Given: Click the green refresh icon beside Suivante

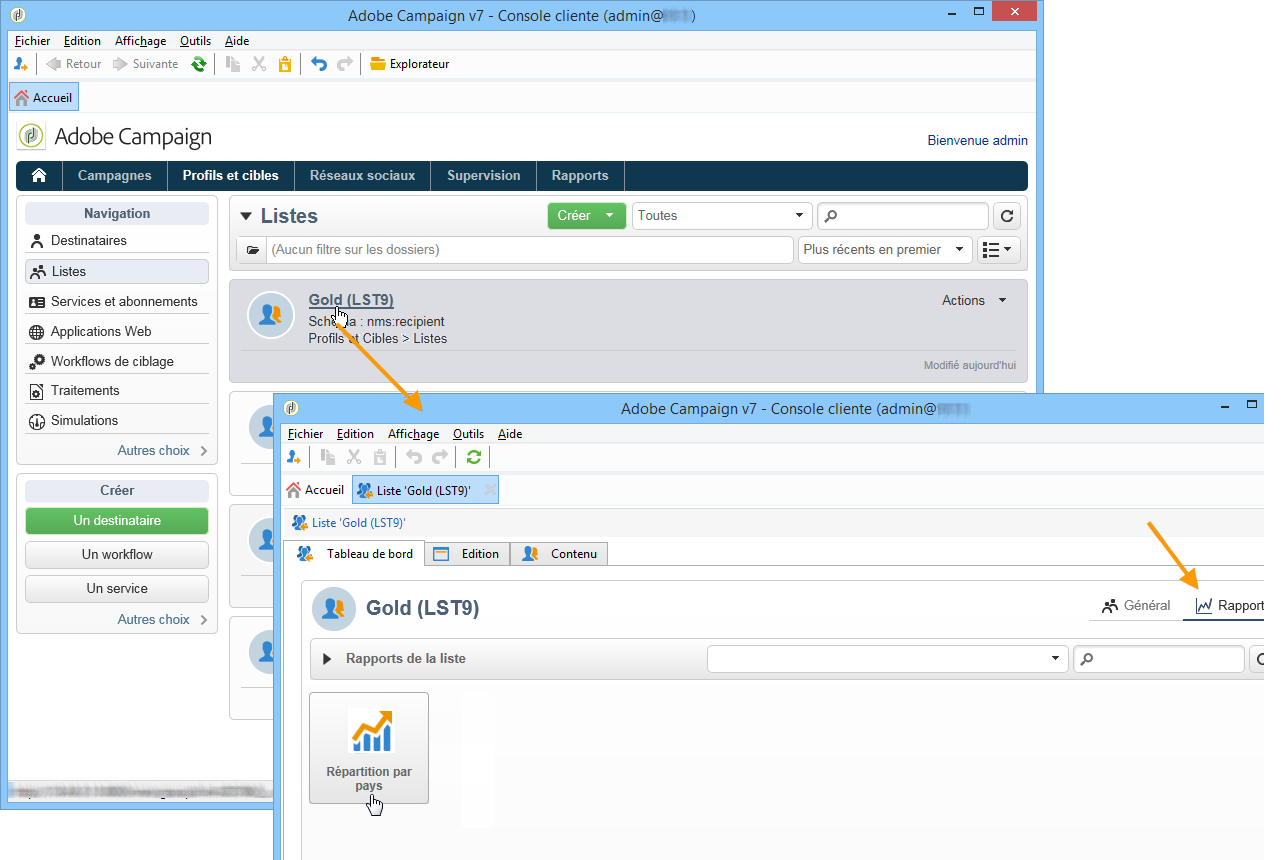Looking at the screenshot, I should (199, 64).
